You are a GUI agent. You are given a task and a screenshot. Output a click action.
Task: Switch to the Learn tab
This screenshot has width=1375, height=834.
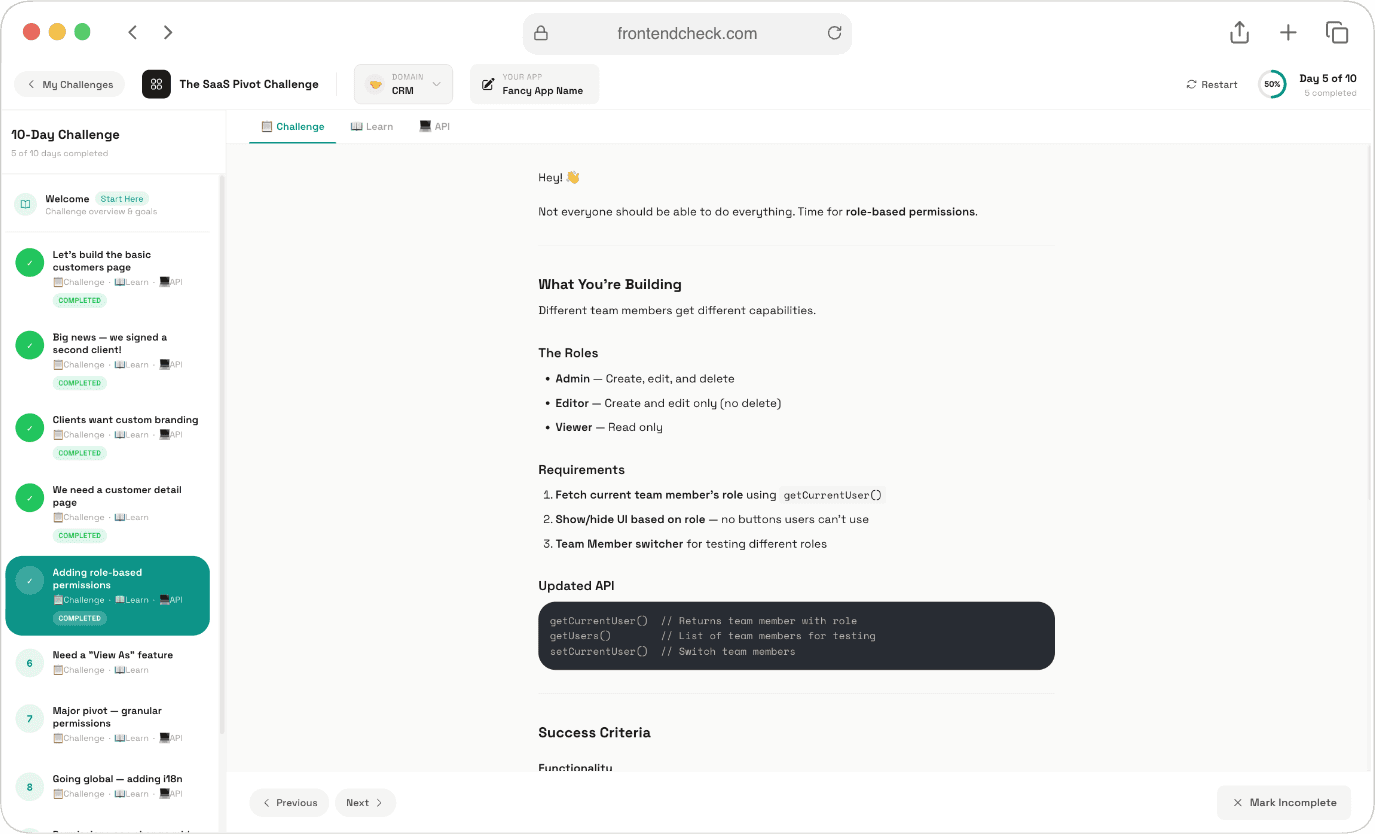tap(372, 126)
